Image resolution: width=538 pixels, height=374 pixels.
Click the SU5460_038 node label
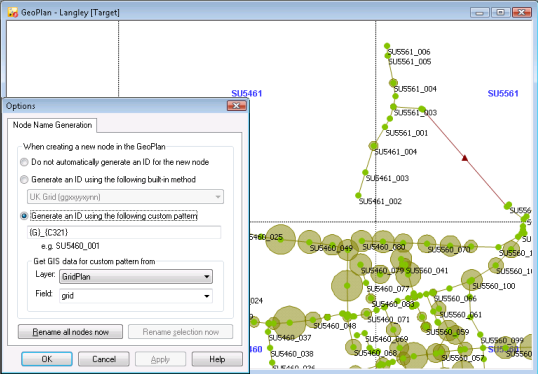click(292, 354)
